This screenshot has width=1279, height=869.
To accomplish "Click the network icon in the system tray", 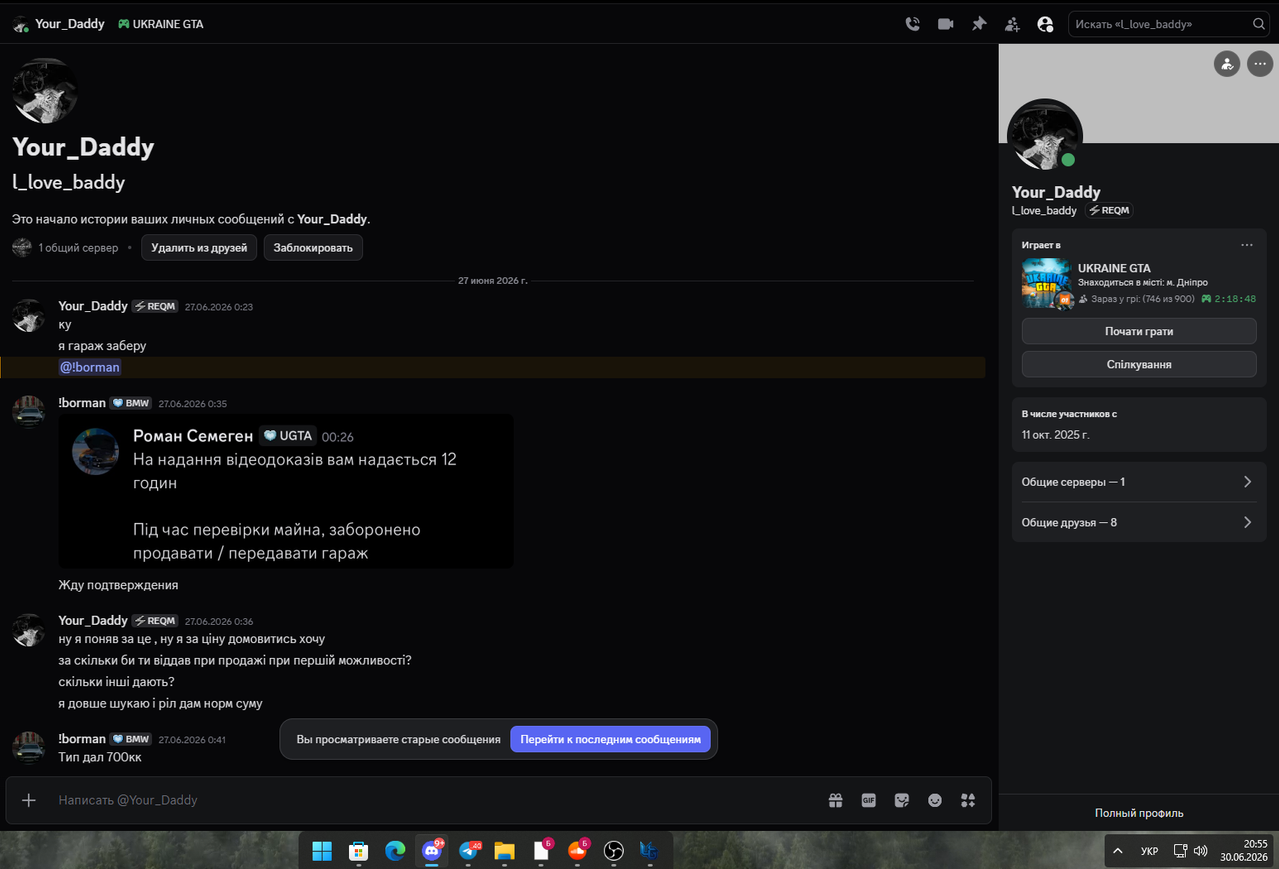I will 1180,852.
